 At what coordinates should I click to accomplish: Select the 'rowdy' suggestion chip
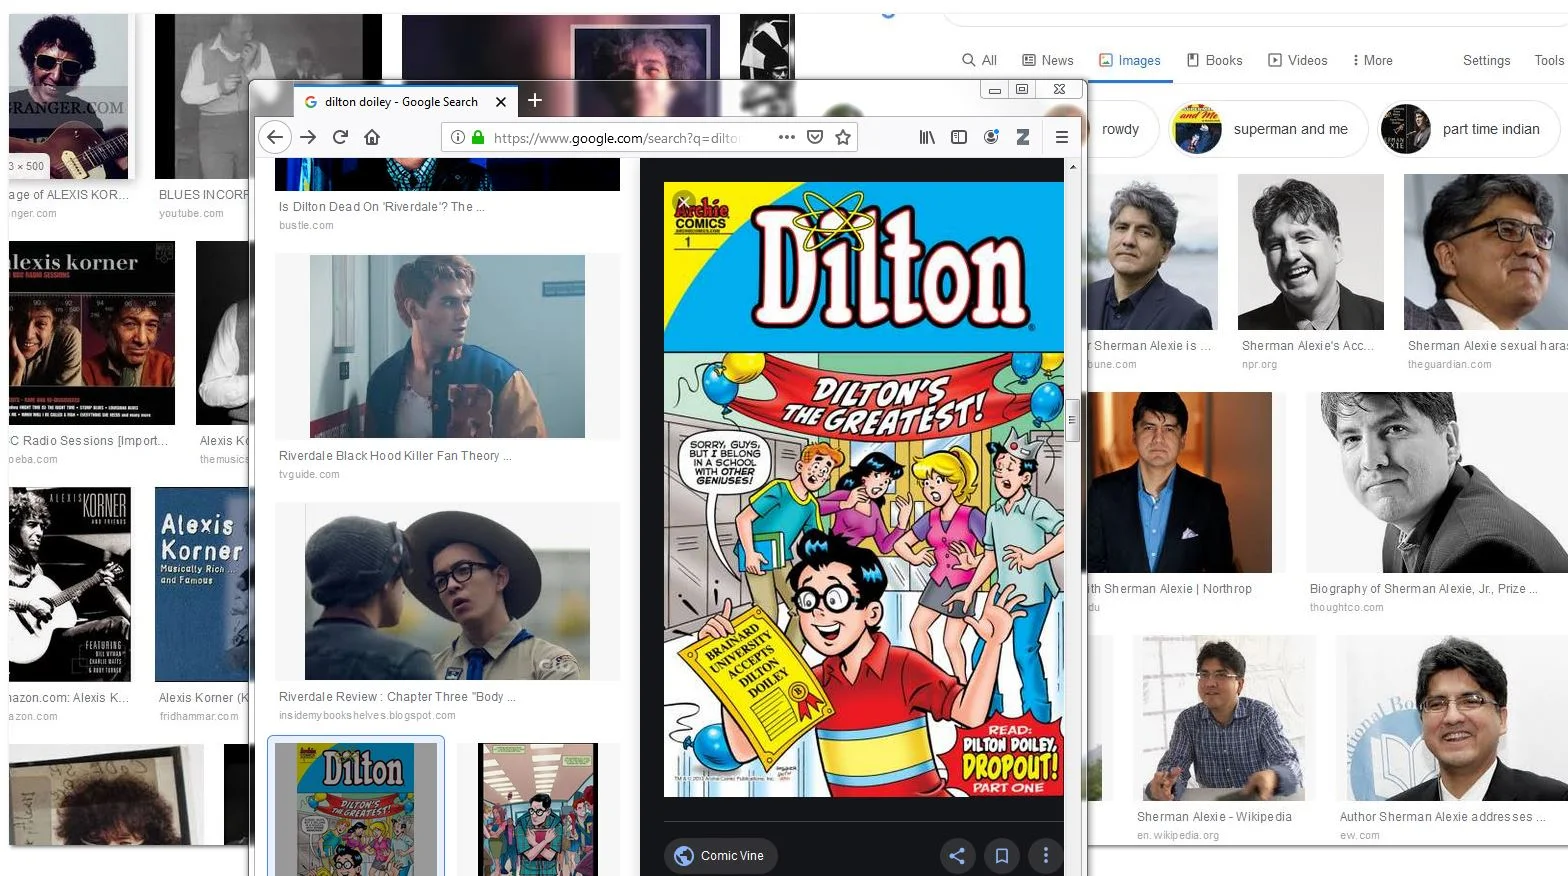[1124, 129]
